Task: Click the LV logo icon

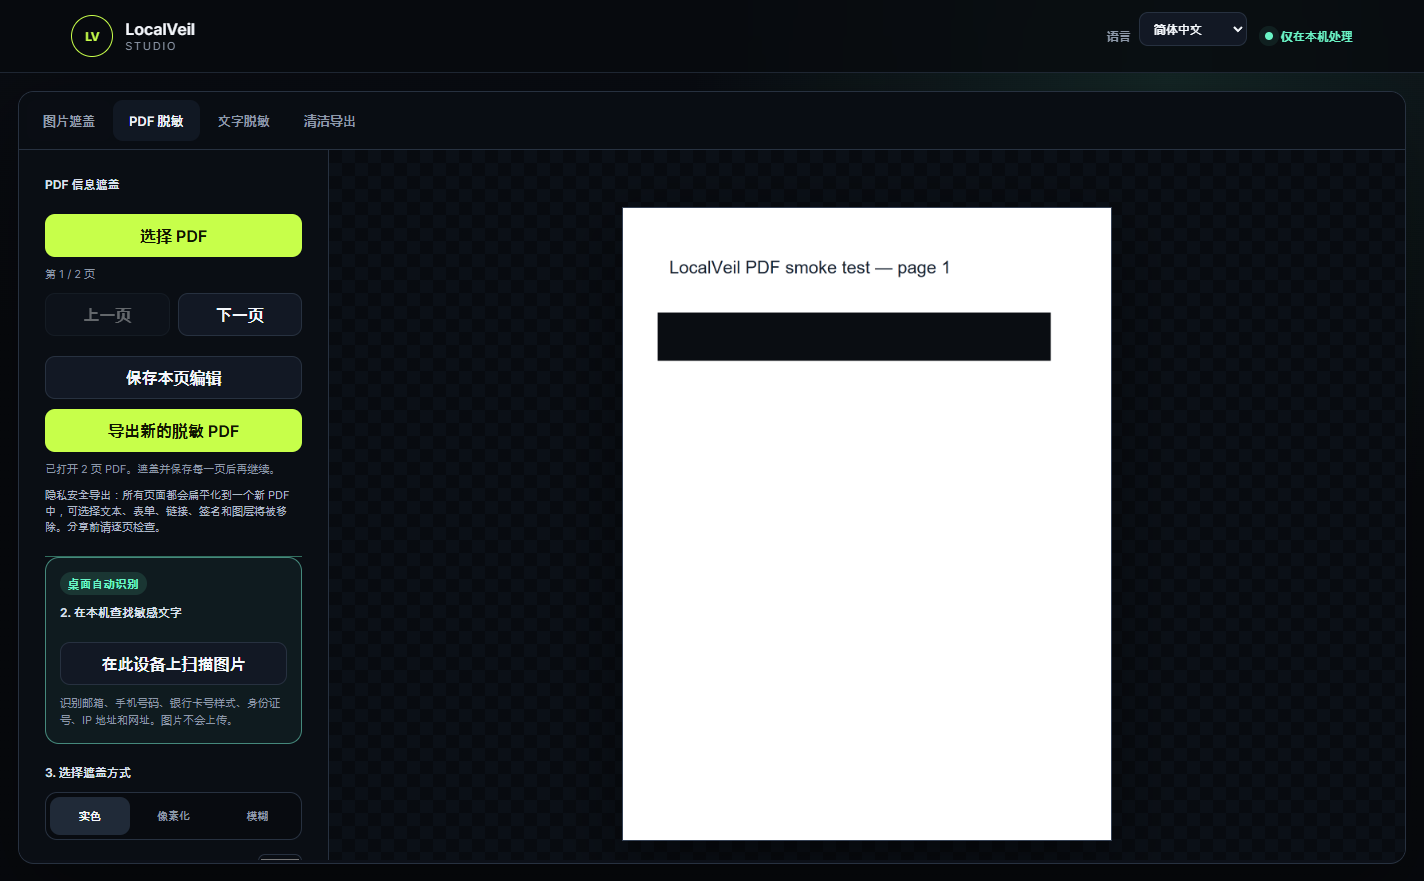Action: pos(92,36)
